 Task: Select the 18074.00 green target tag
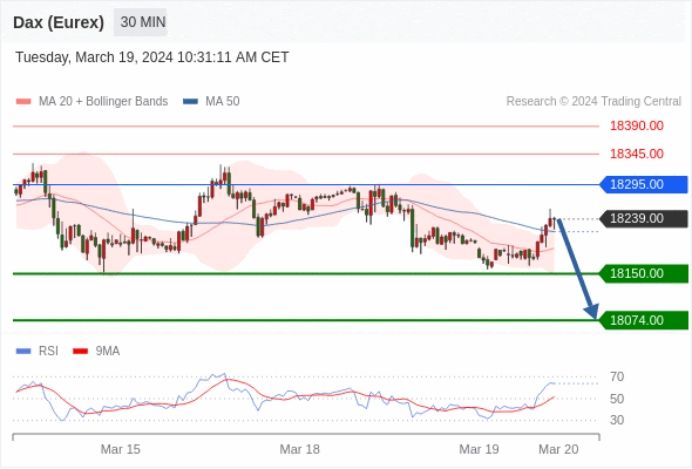(644, 320)
